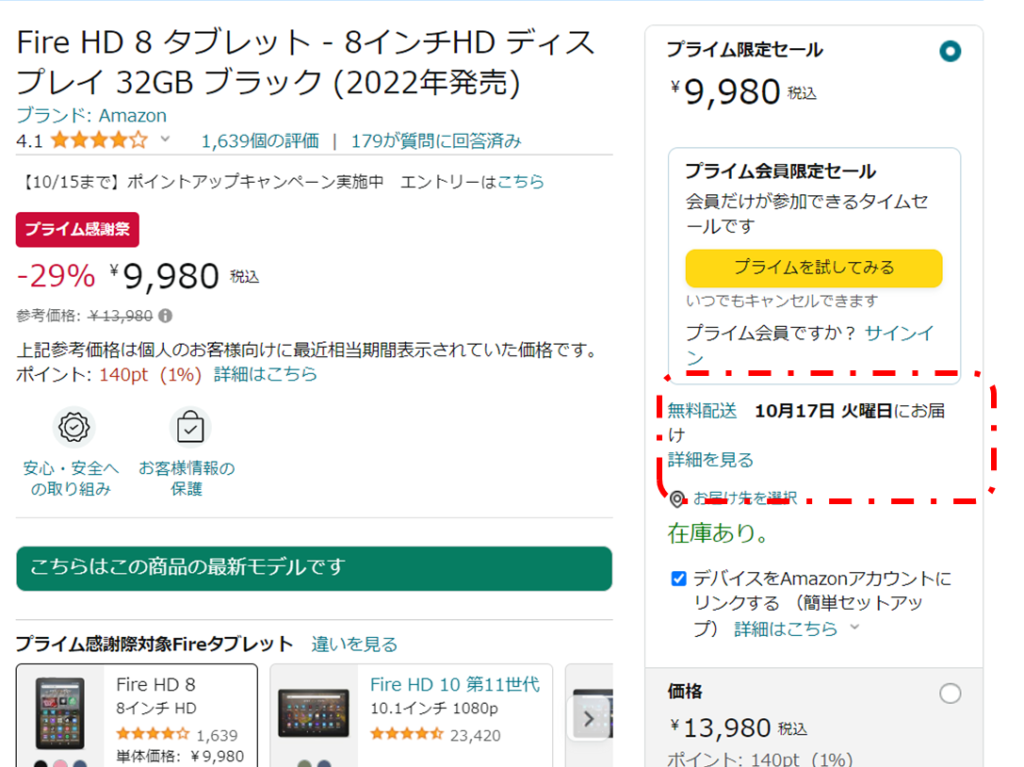
Task: Open the 179が質問に回答済み link
Action: point(436,141)
